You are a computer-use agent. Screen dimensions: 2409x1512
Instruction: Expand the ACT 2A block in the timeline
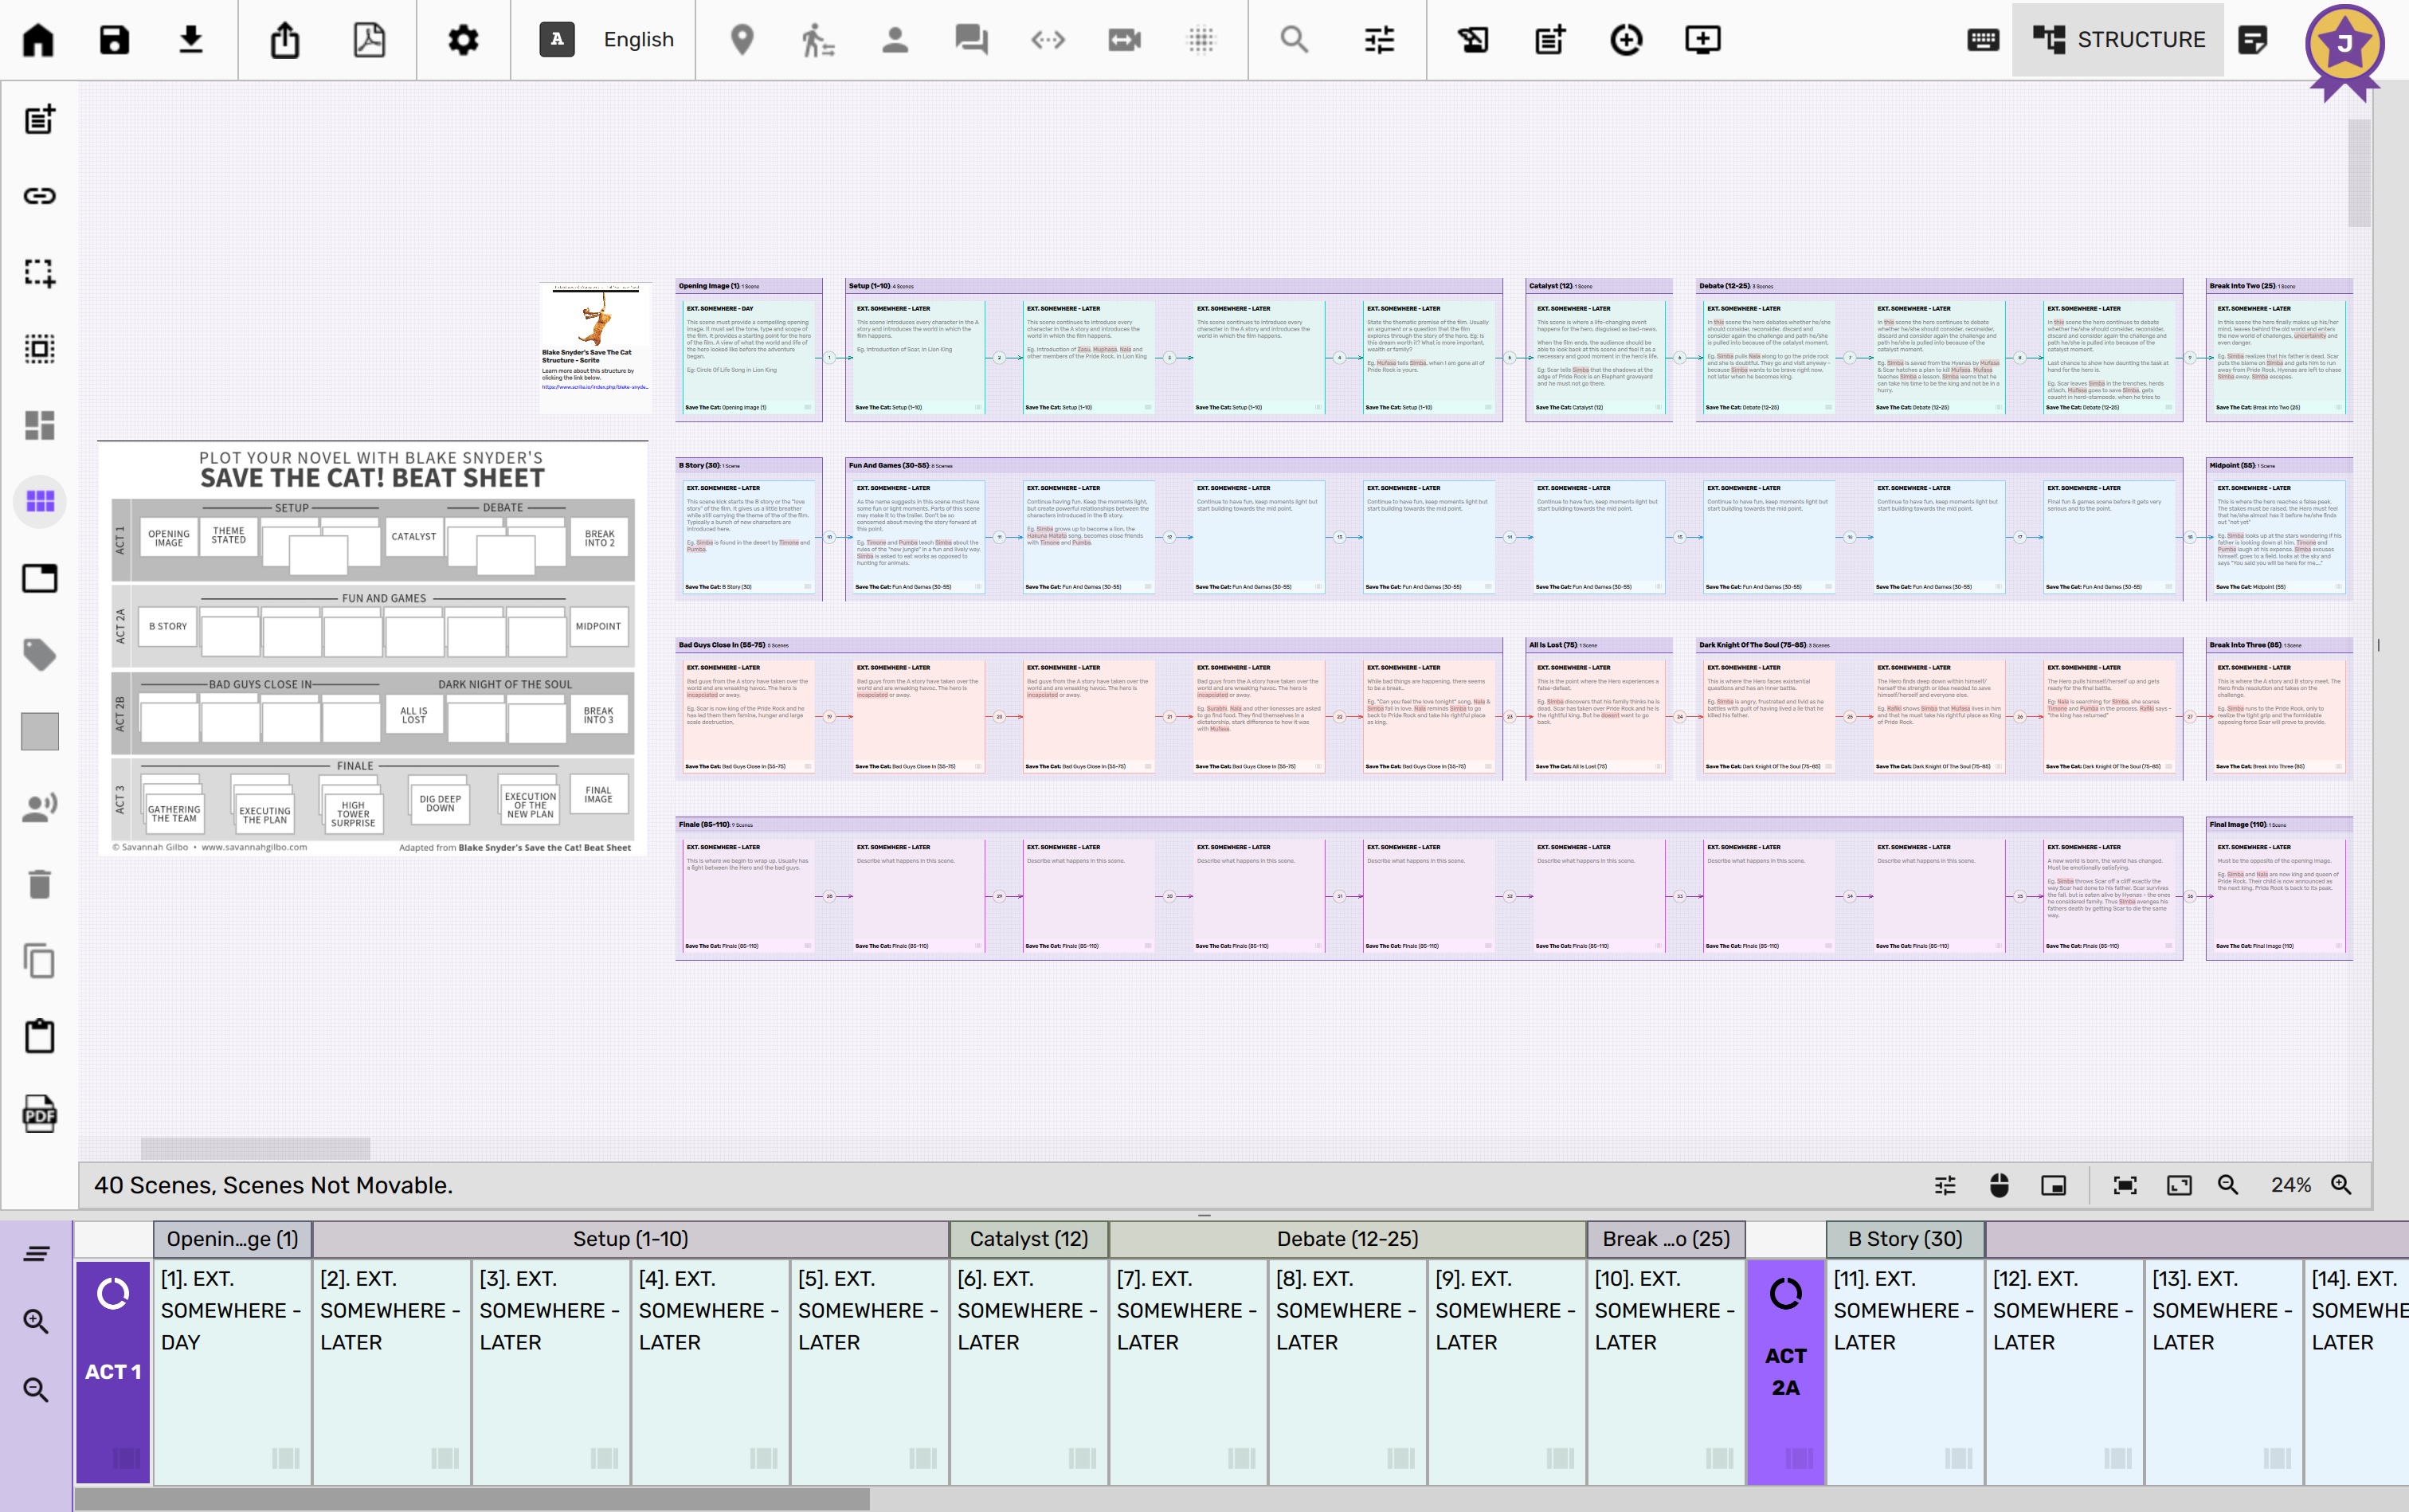[1786, 1370]
